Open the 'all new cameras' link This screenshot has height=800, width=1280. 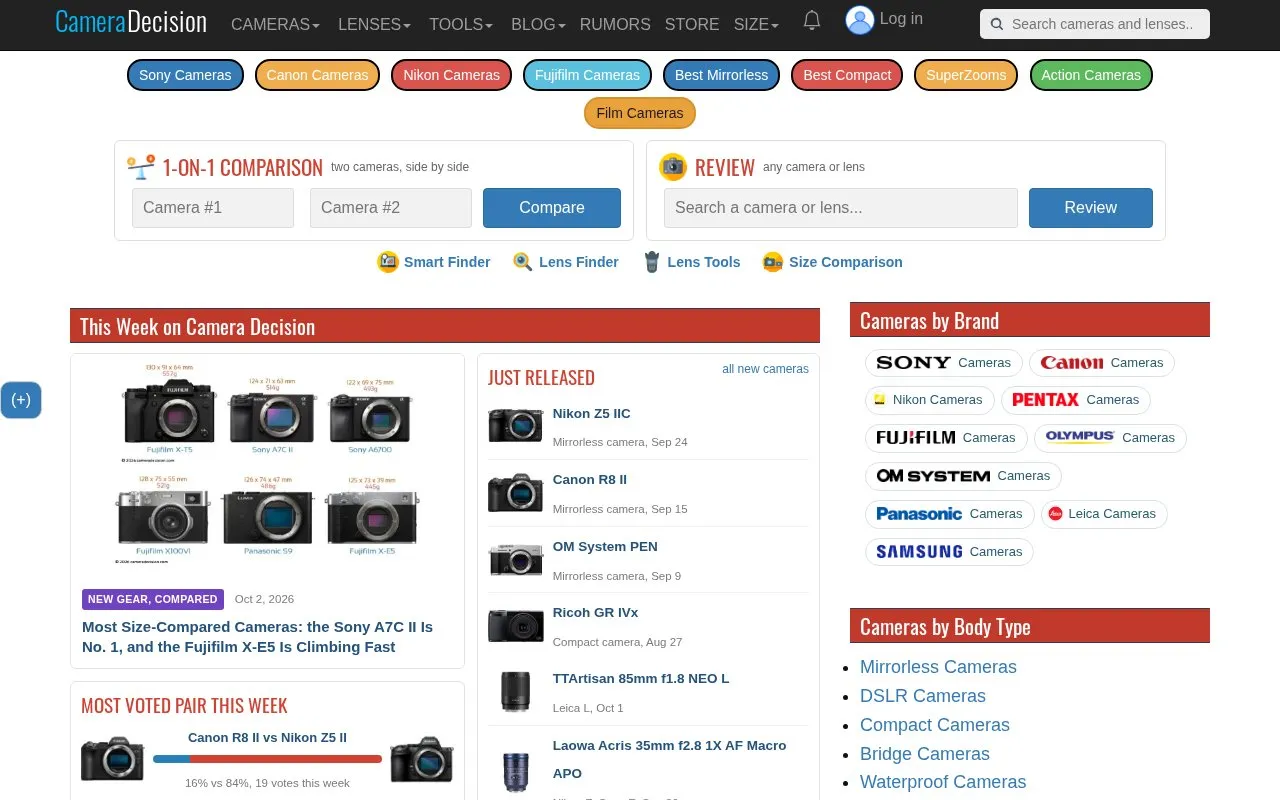[766, 369]
